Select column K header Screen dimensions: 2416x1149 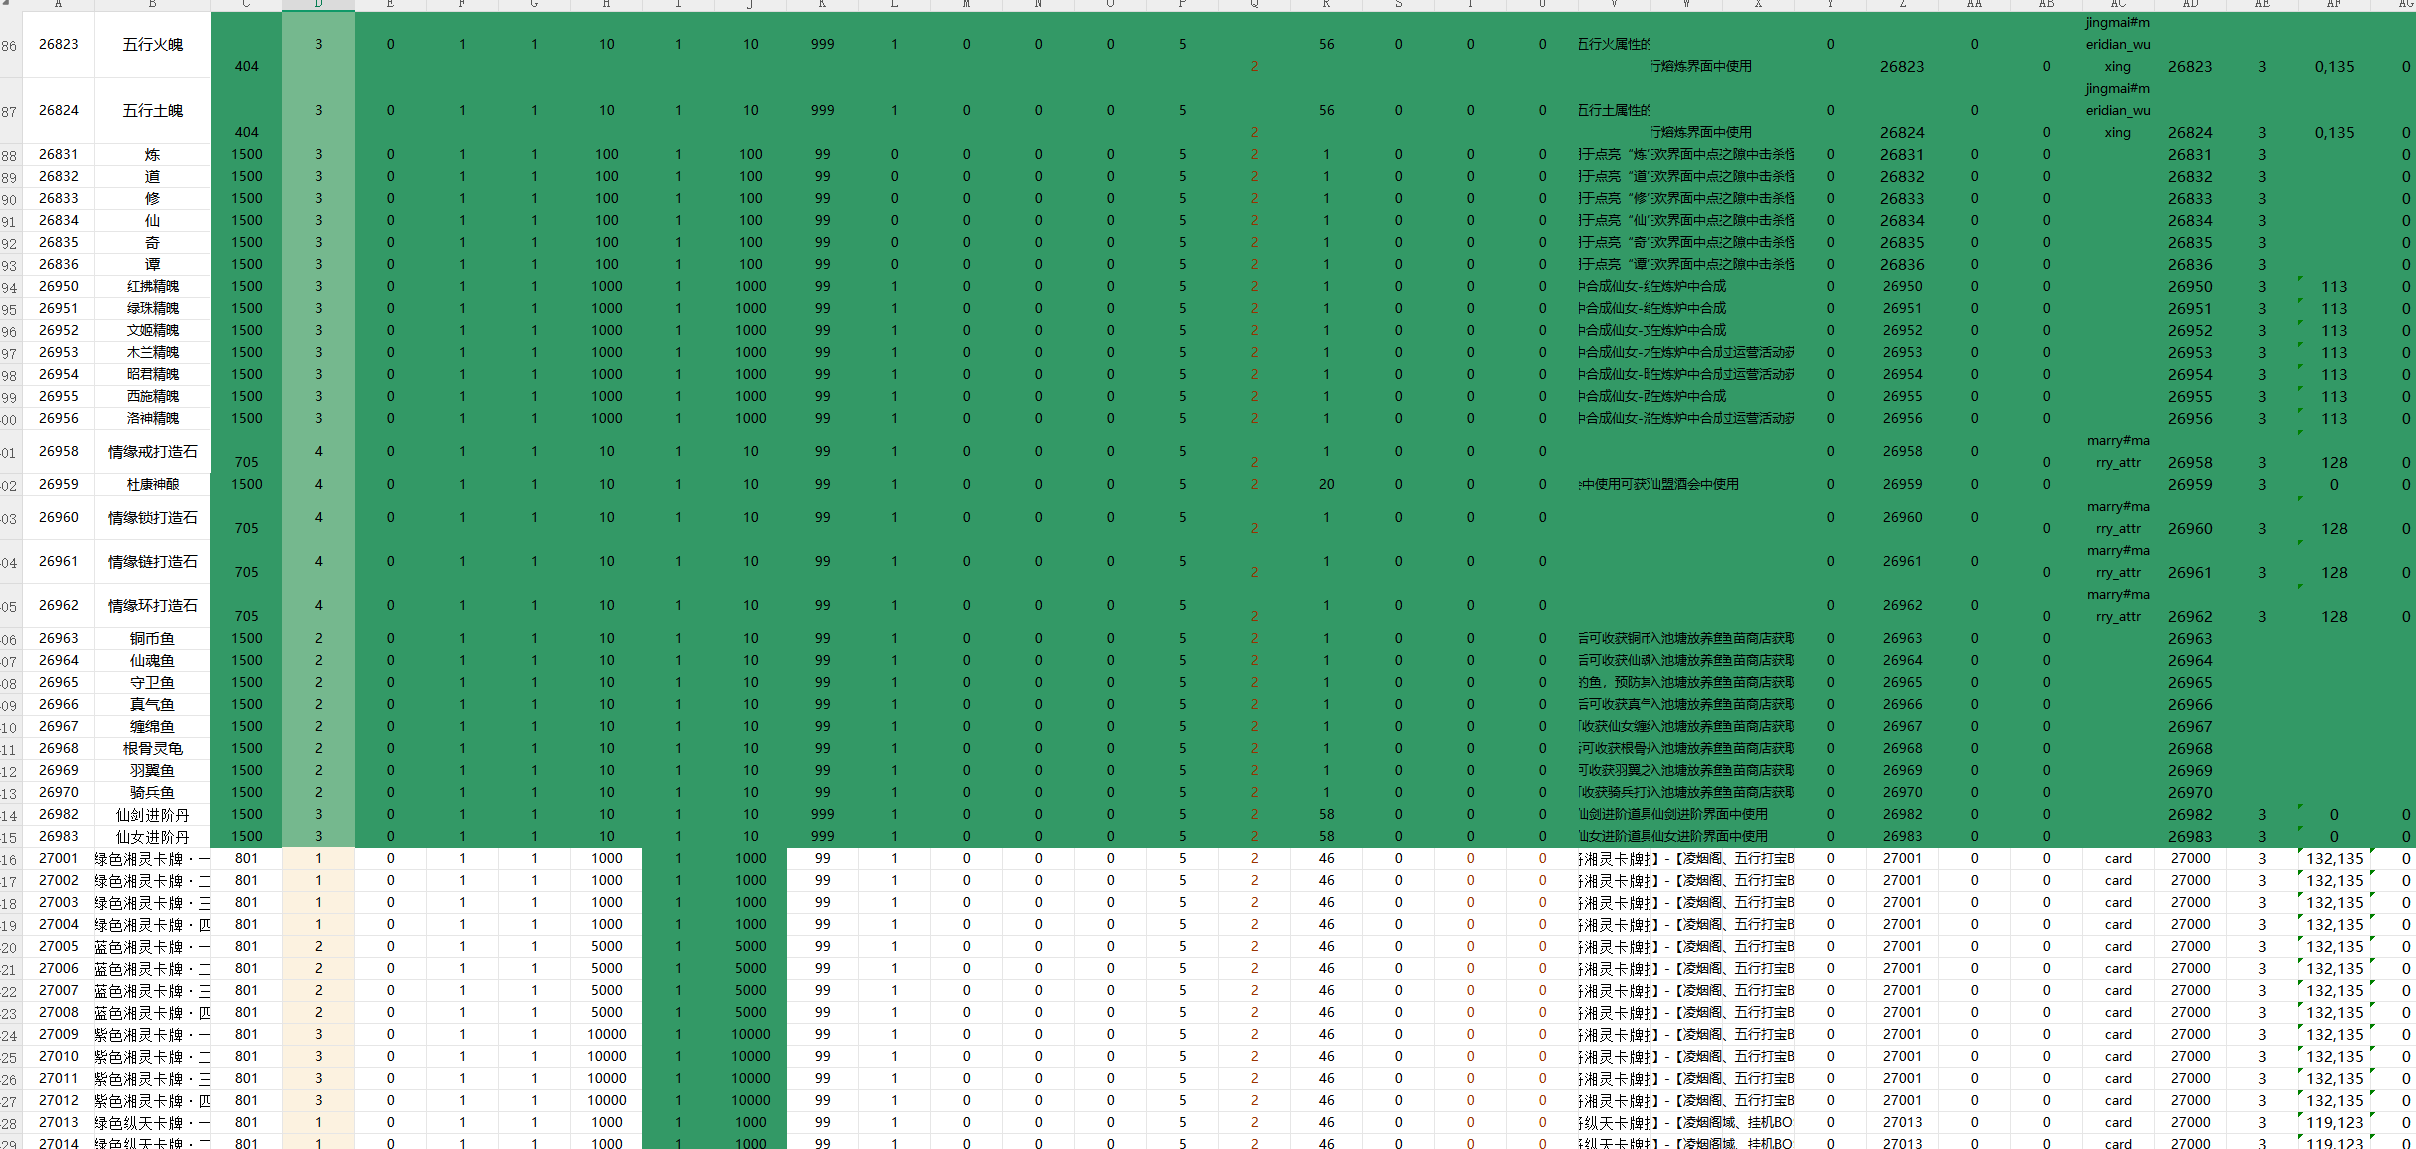click(x=822, y=4)
